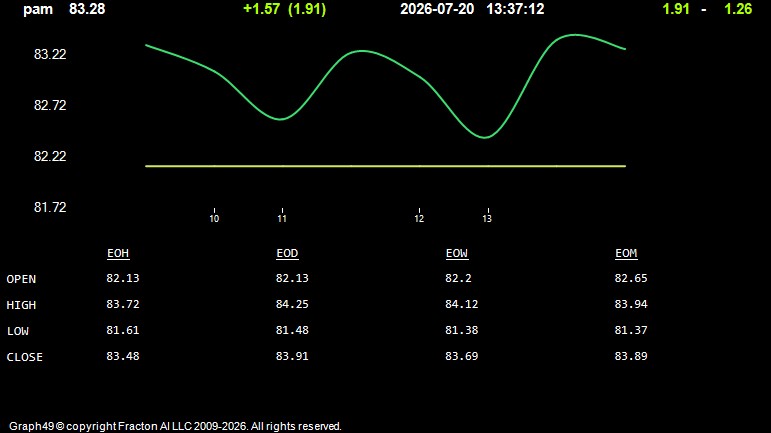Click the 1.91 - 1.26 range readout
The width and height of the screenshot is (771, 433).
(707, 9)
